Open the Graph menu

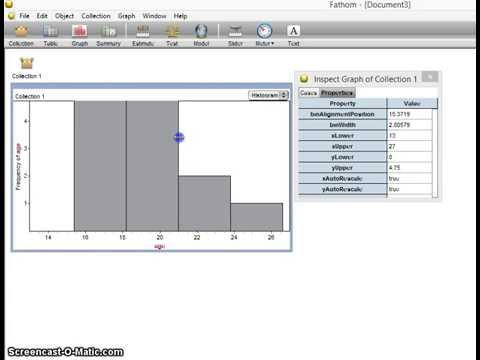pyautogui.click(x=127, y=16)
